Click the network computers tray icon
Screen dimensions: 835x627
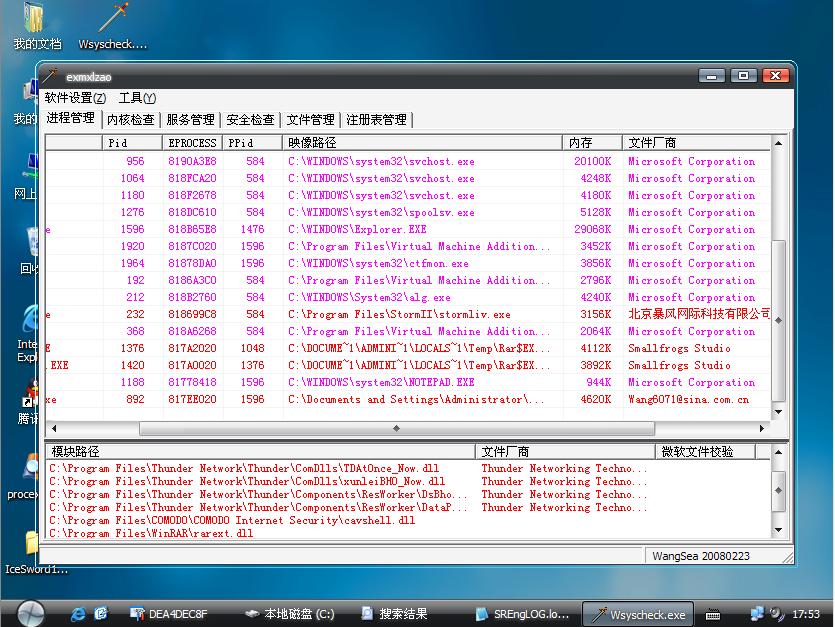click(756, 614)
